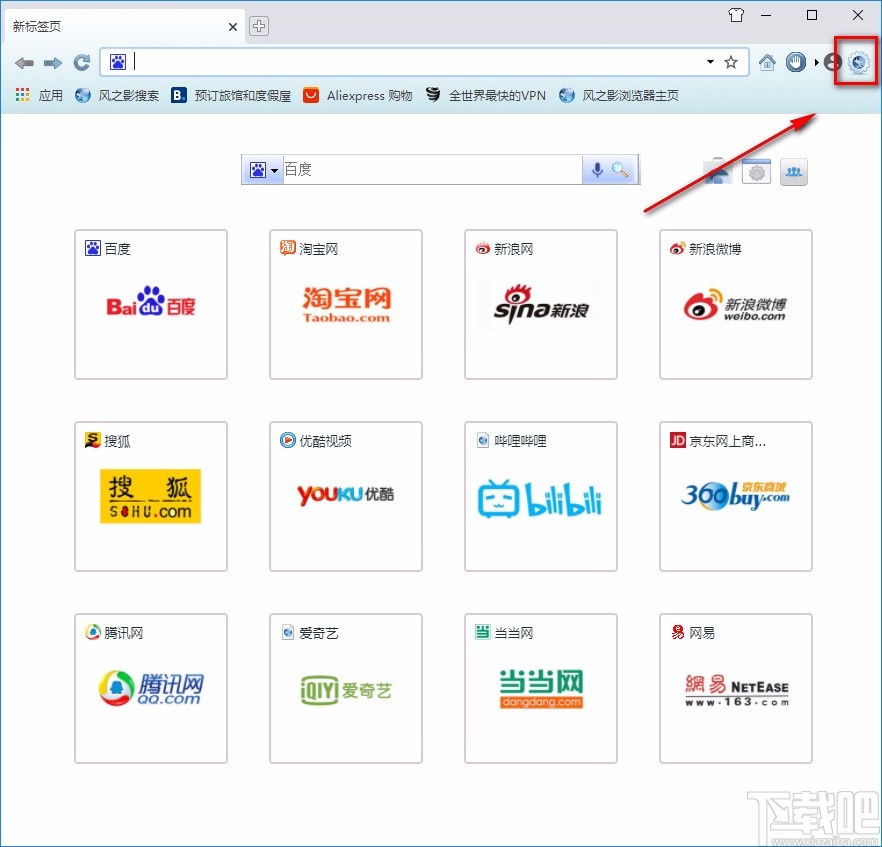Click the blue people group icon
This screenshot has height=847, width=882.
tap(793, 171)
